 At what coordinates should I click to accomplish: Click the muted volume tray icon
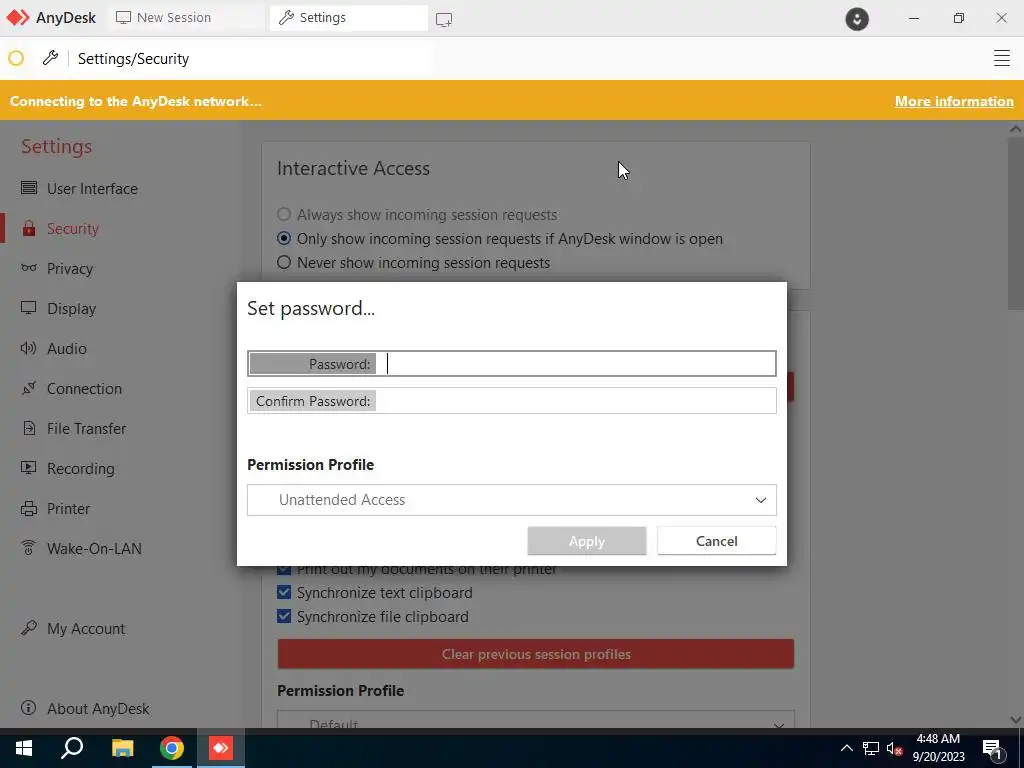point(894,748)
